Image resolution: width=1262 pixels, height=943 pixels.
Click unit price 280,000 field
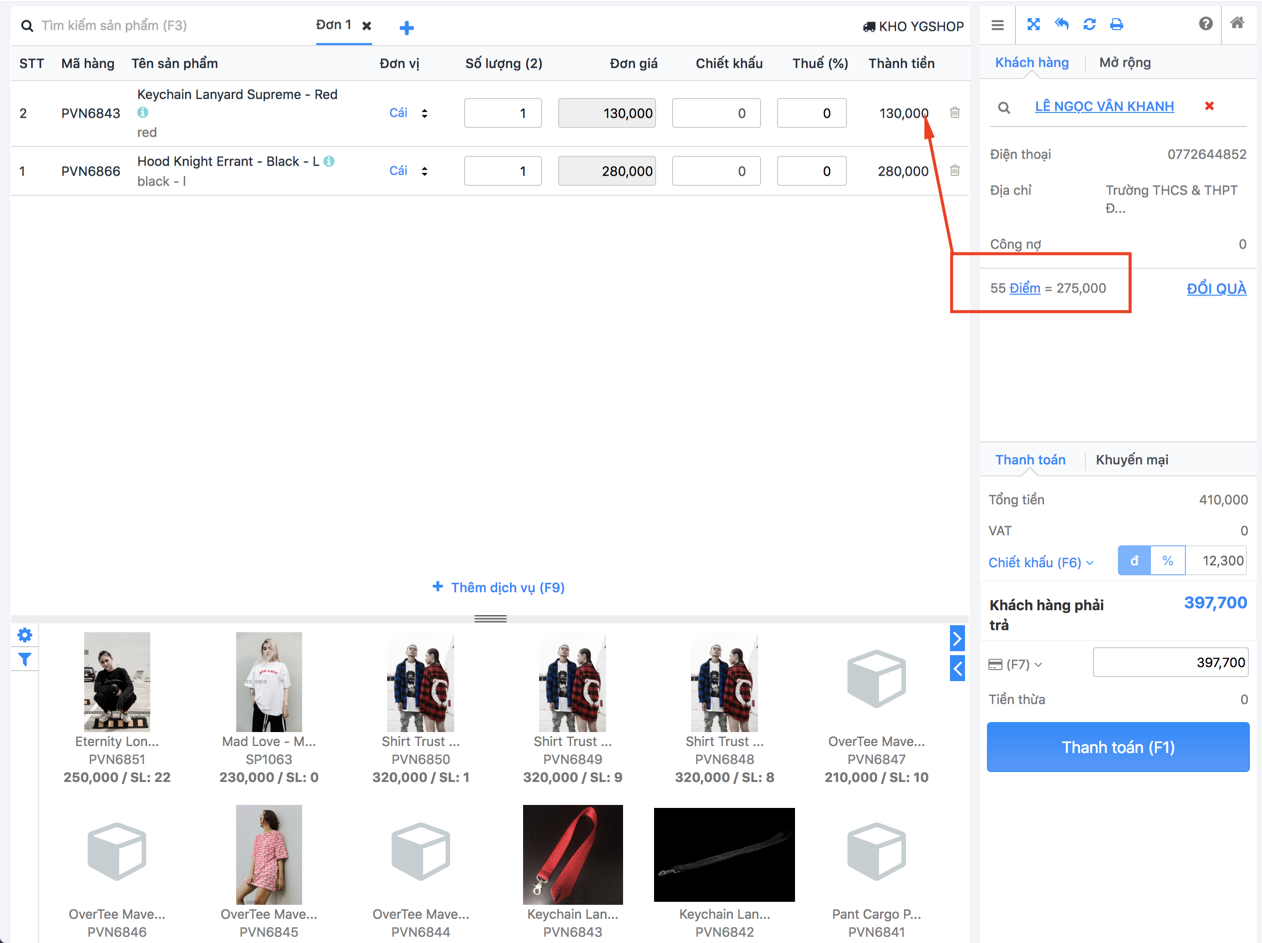click(x=607, y=171)
